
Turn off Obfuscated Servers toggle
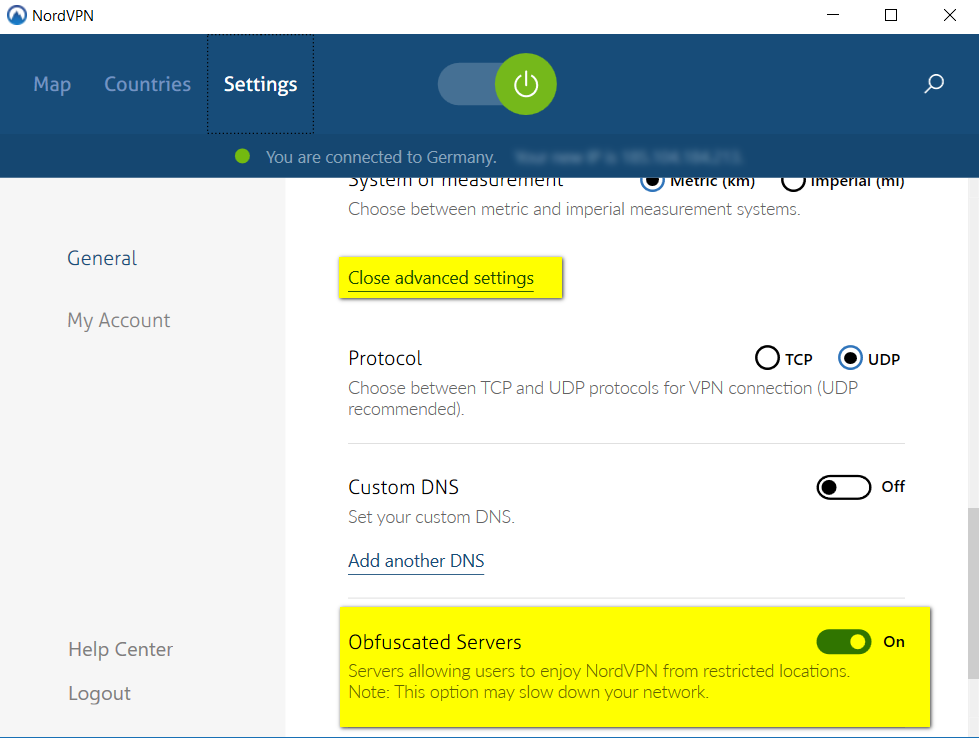(844, 642)
